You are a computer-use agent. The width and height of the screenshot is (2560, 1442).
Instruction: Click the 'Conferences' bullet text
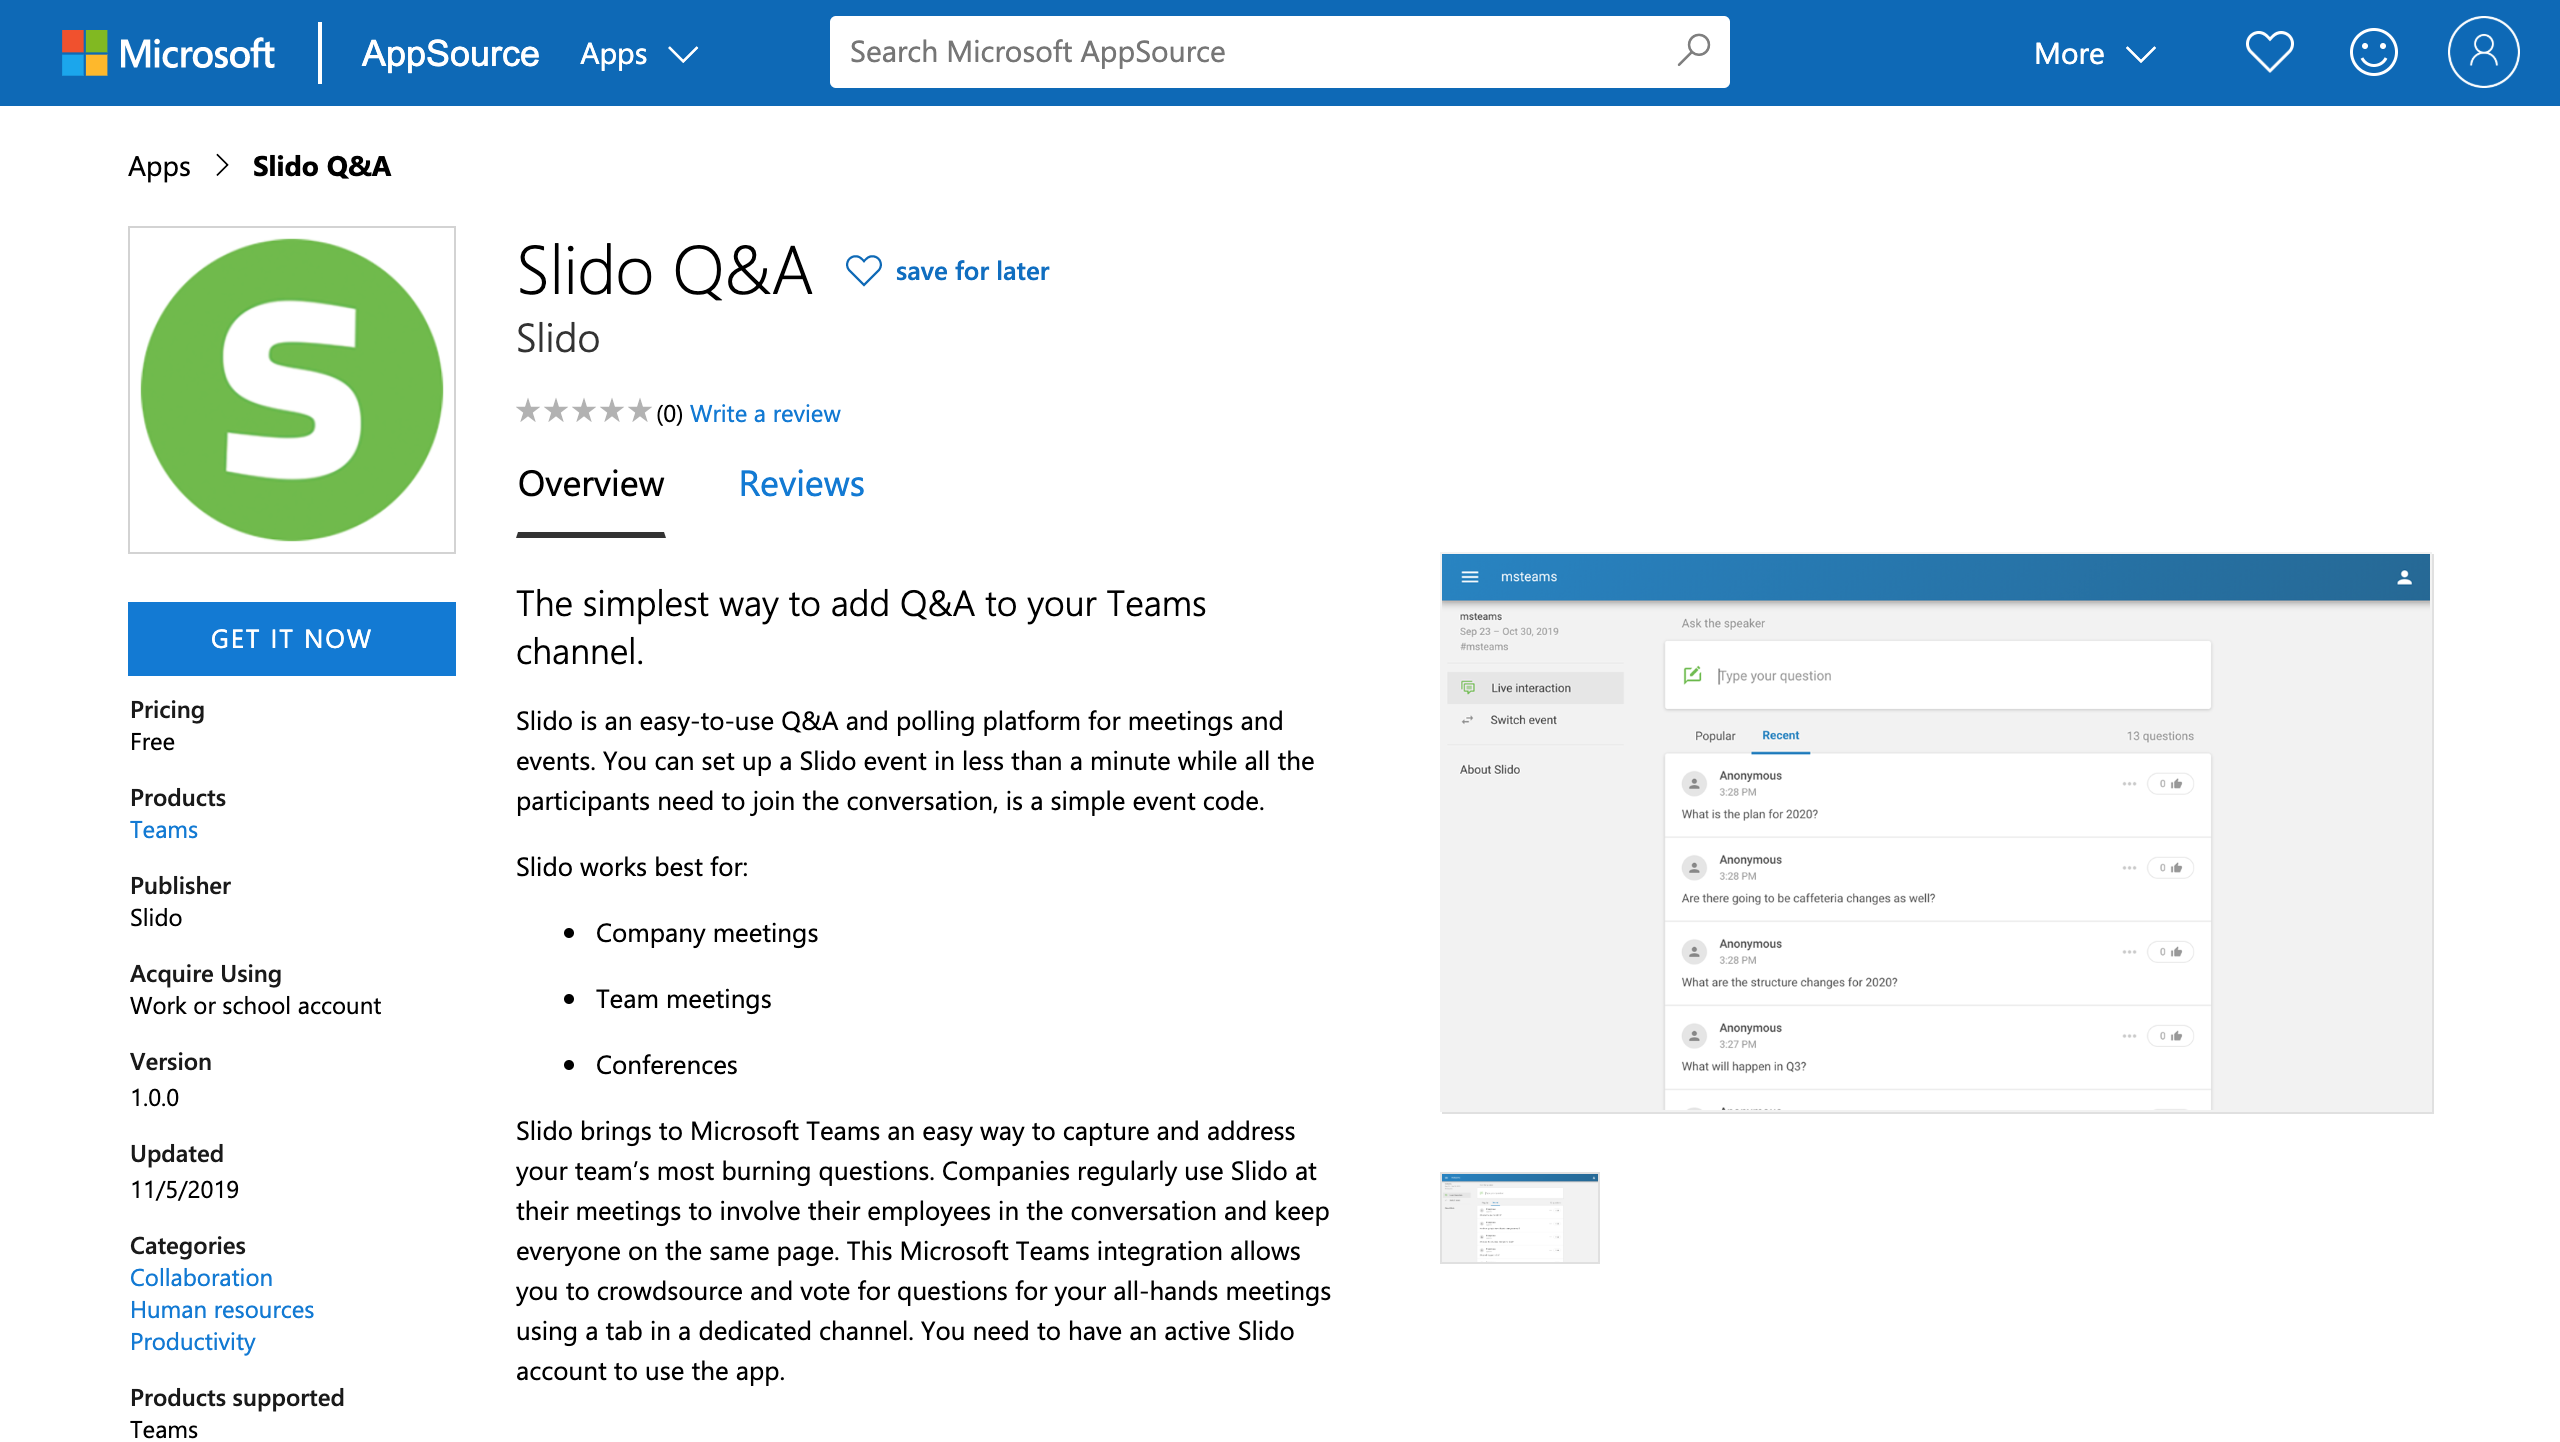pos(667,1065)
